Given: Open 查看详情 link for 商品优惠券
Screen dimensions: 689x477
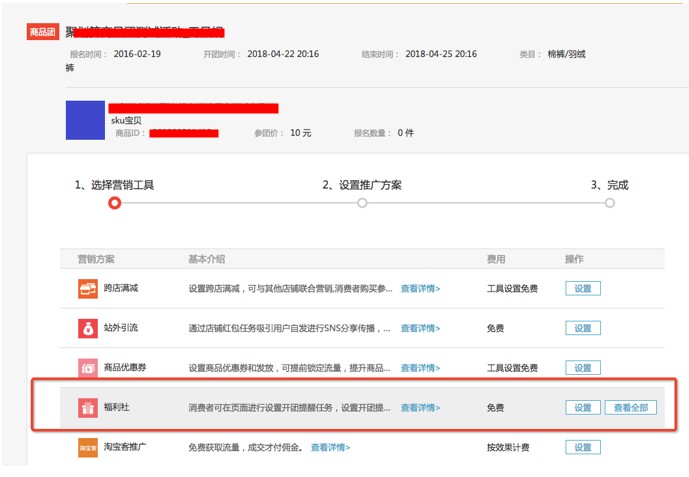Looking at the screenshot, I should click(x=420, y=368).
